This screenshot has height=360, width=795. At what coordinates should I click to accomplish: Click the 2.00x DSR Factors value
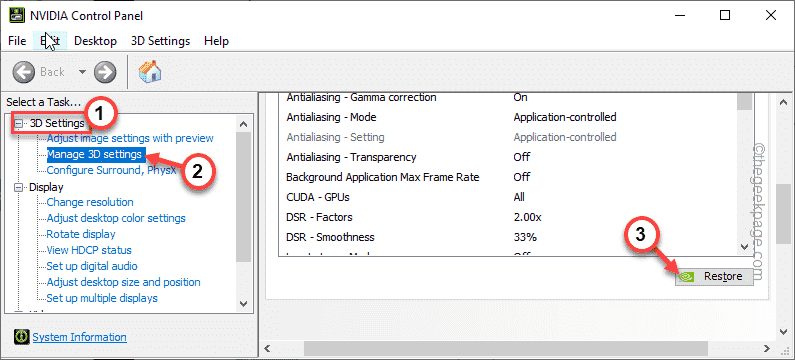click(x=527, y=217)
